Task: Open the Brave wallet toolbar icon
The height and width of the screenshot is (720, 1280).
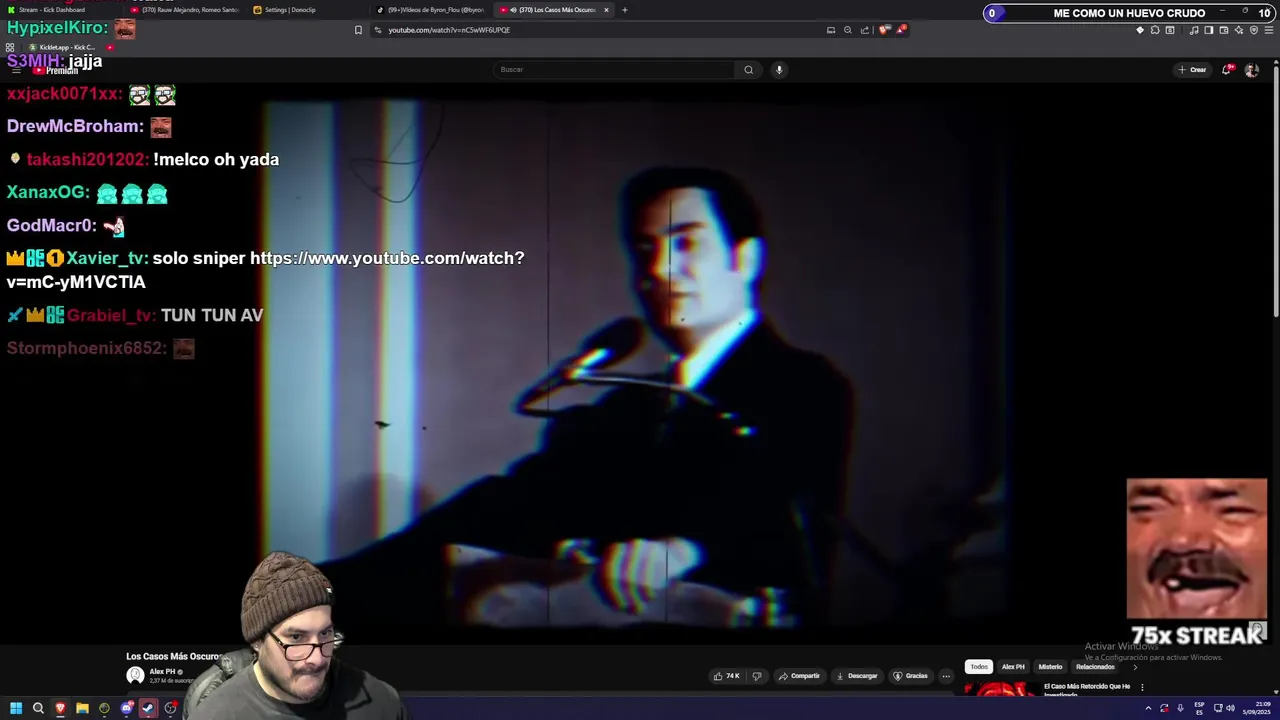Action: 1224,30
